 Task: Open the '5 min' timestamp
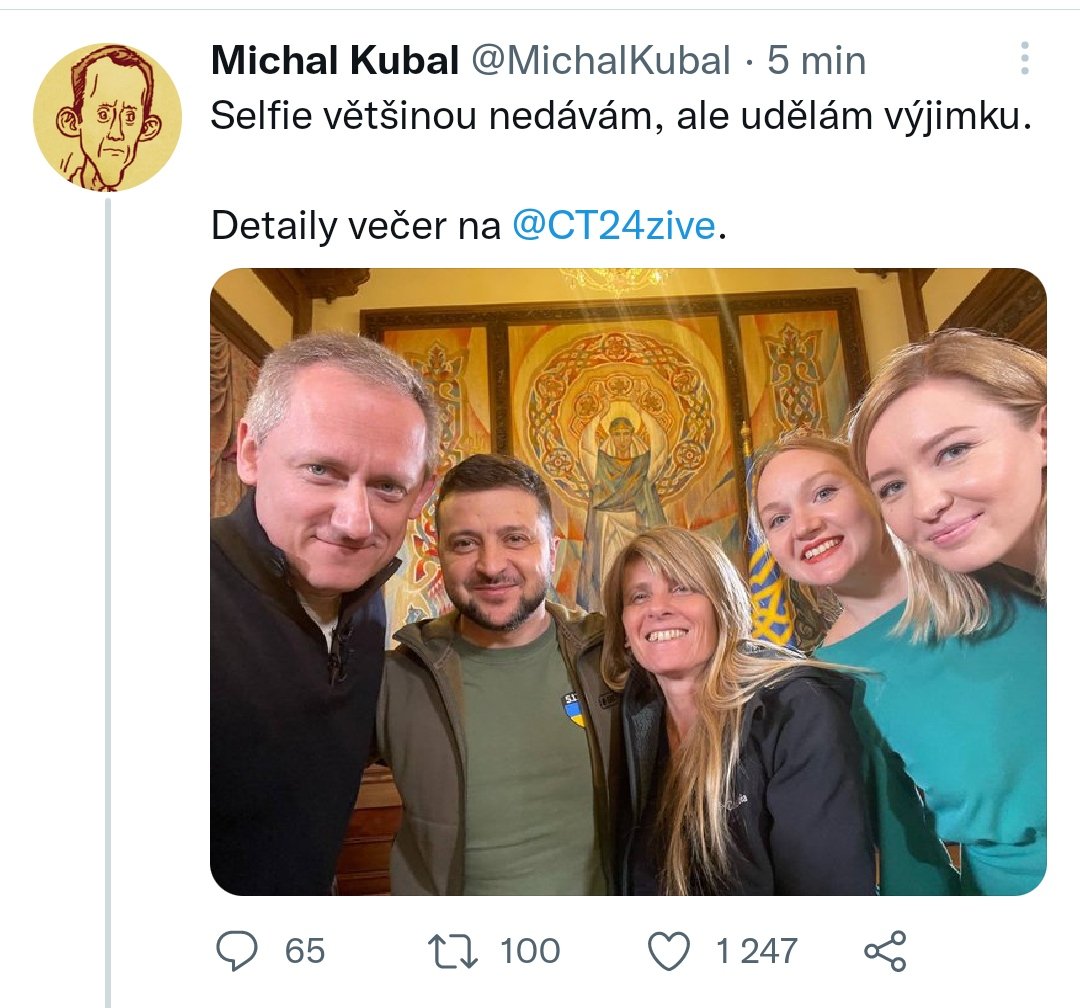pos(816,62)
